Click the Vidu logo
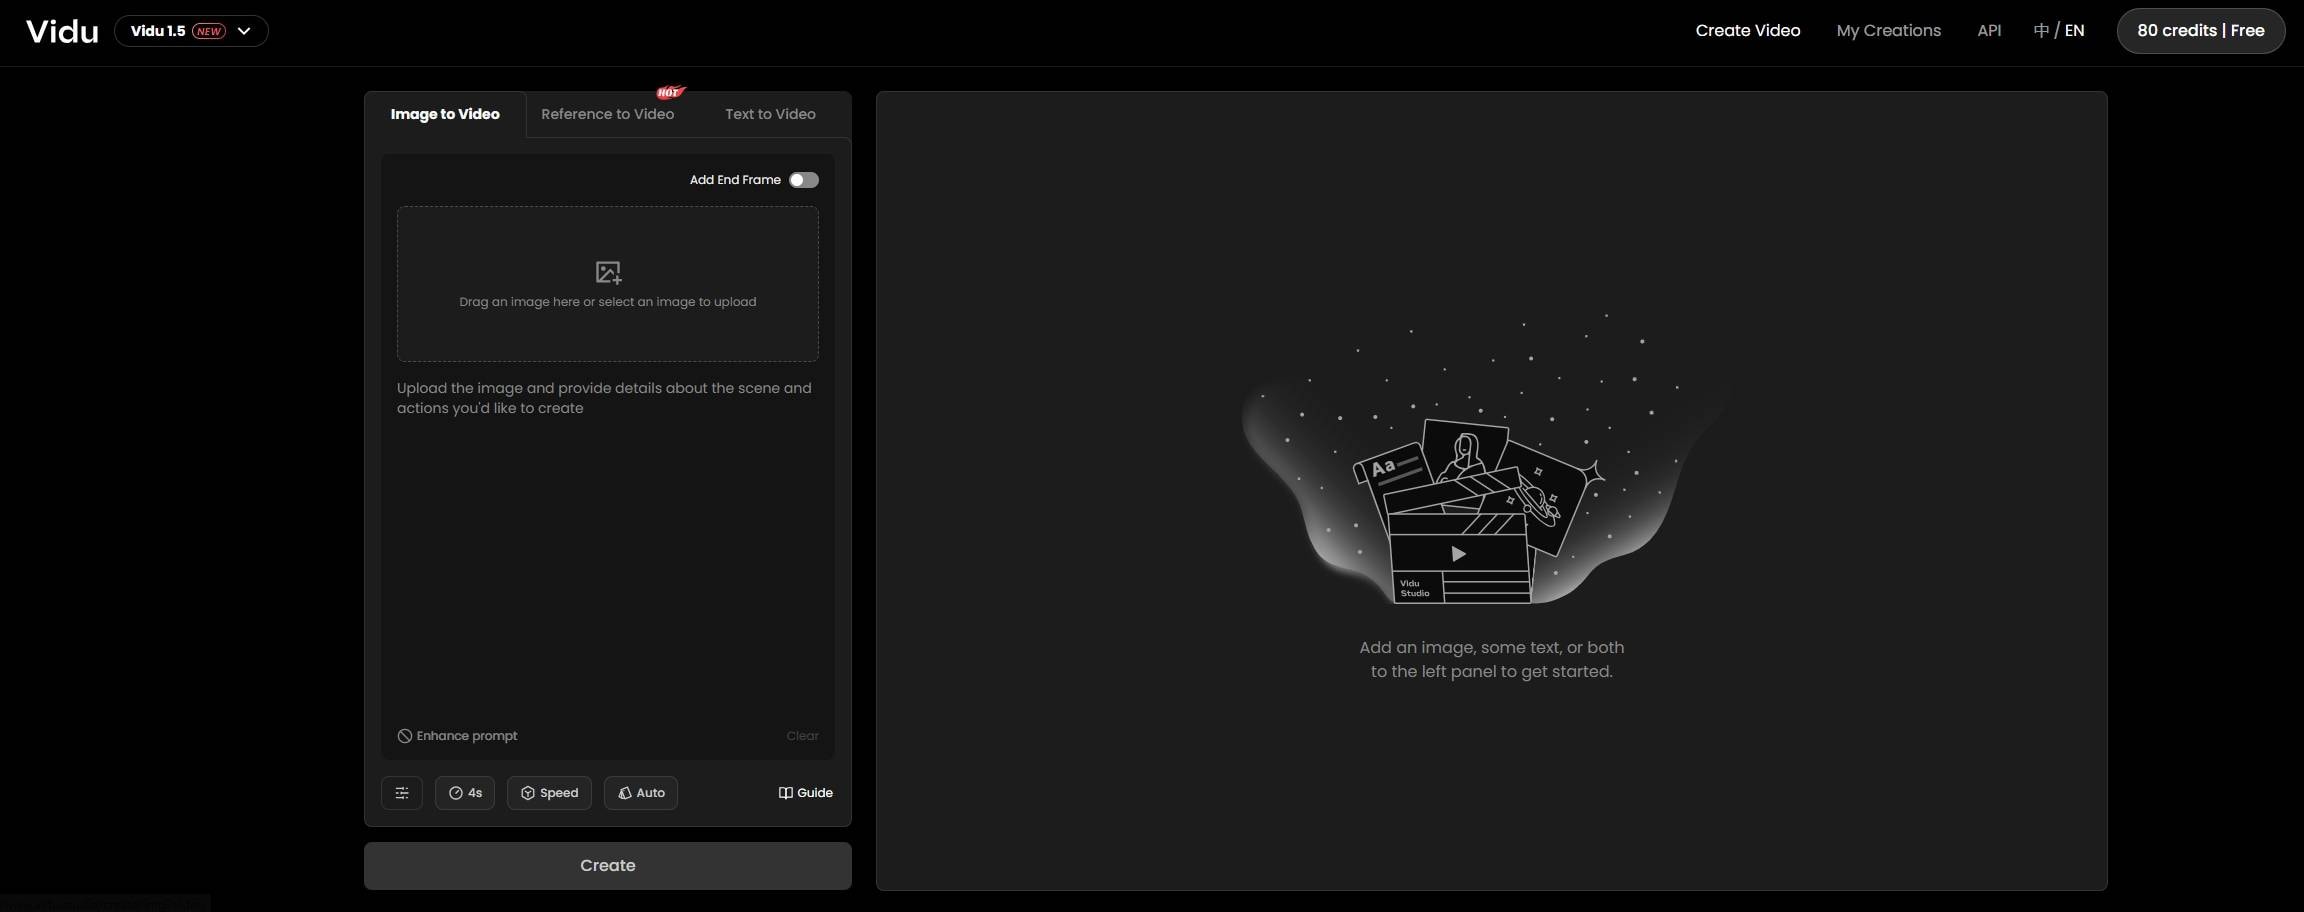 pos(62,31)
